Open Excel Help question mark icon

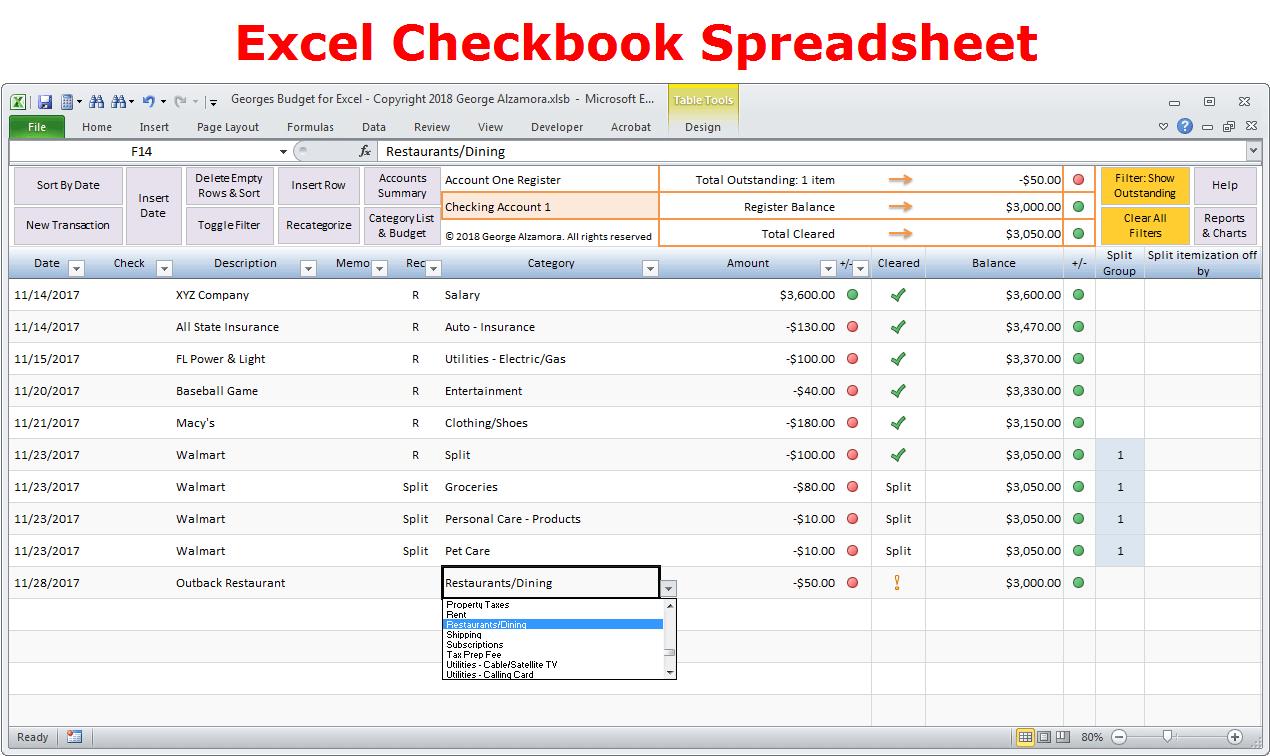coord(1185,126)
